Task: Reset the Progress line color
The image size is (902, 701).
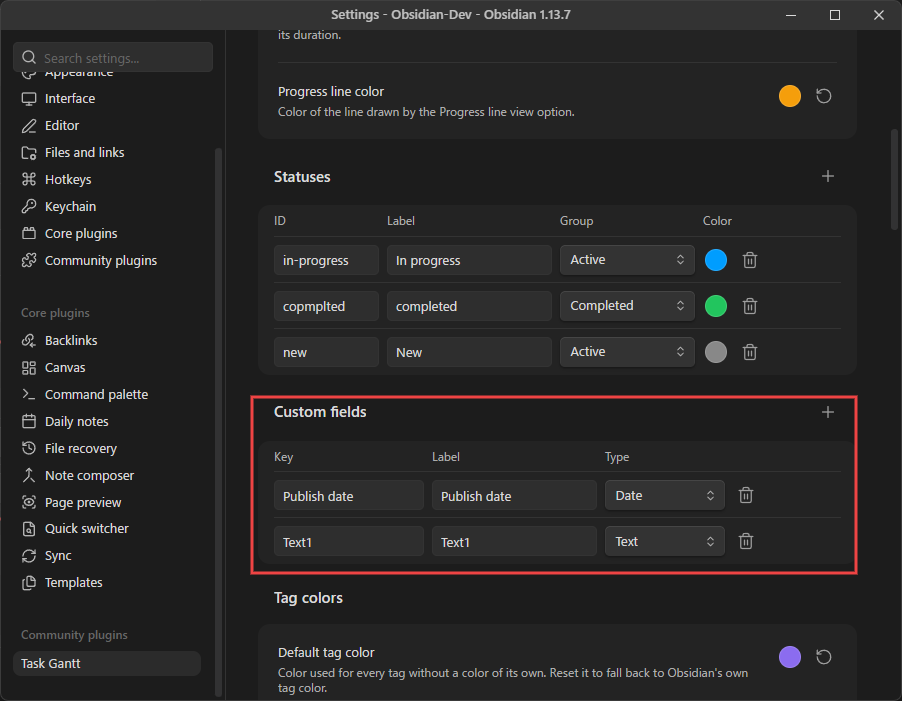Action: coord(824,96)
